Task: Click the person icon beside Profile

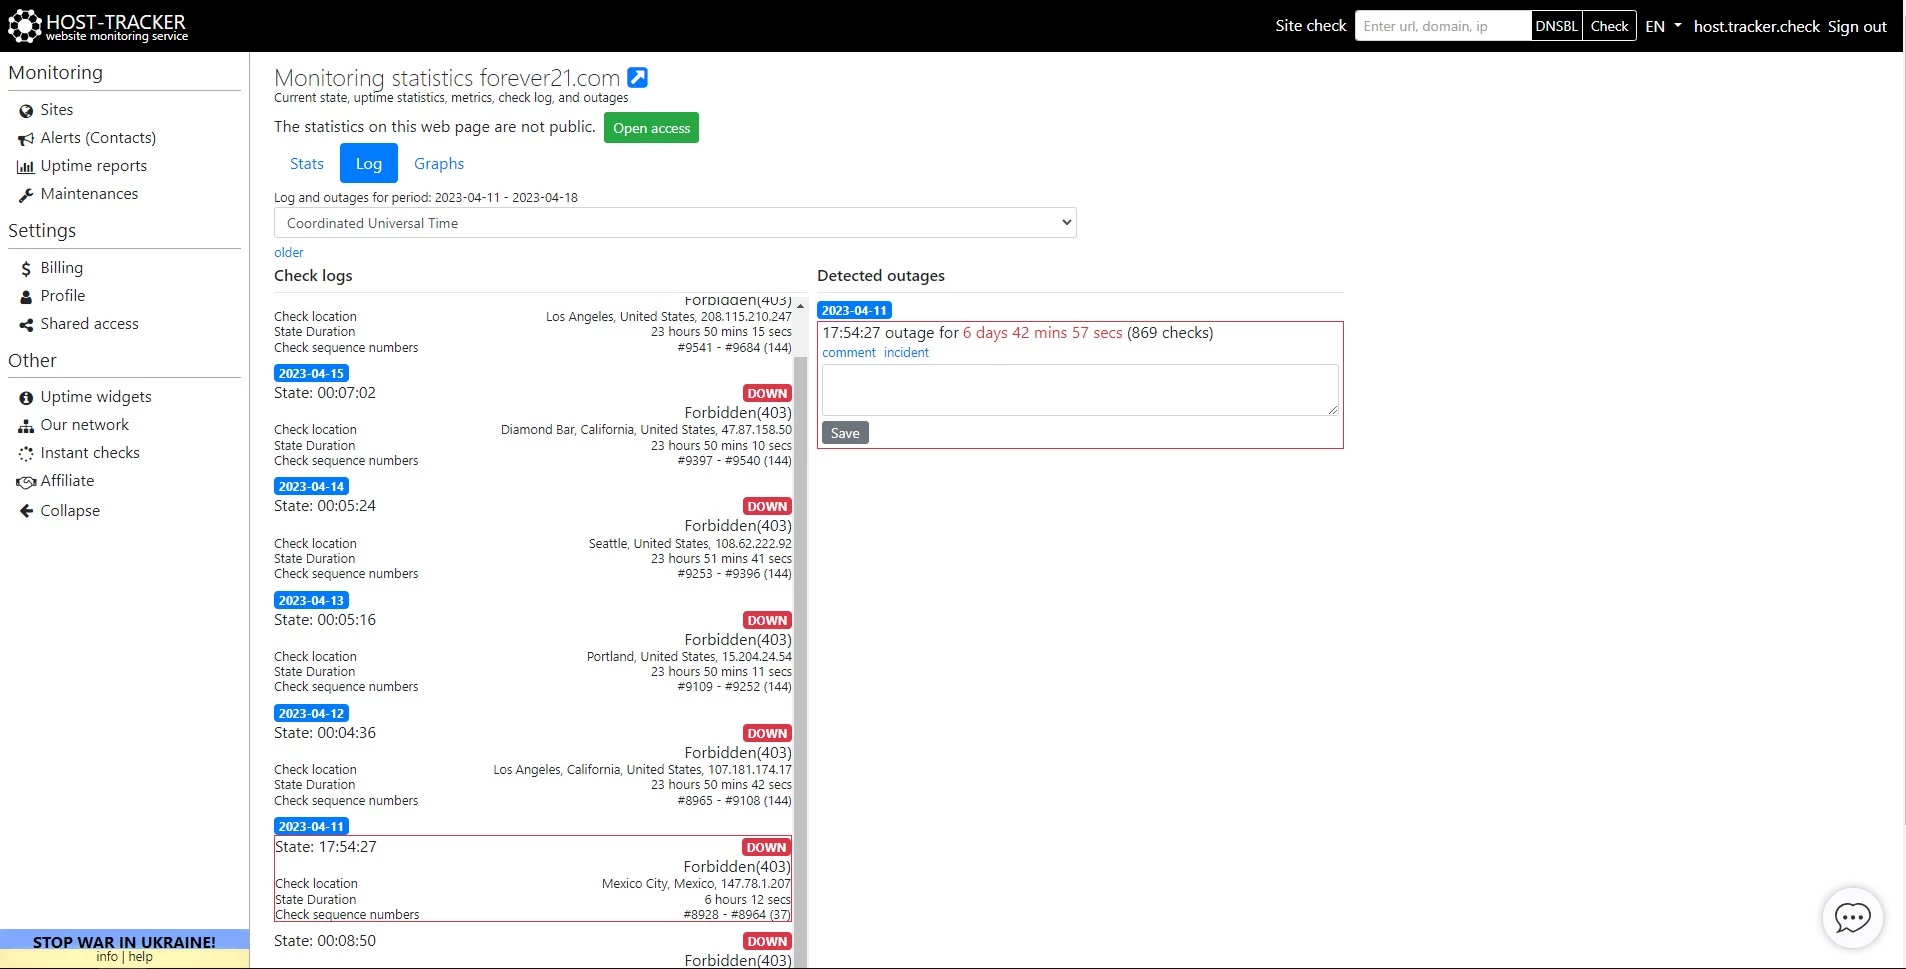Action: pyautogui.click(x=26, y=297)
